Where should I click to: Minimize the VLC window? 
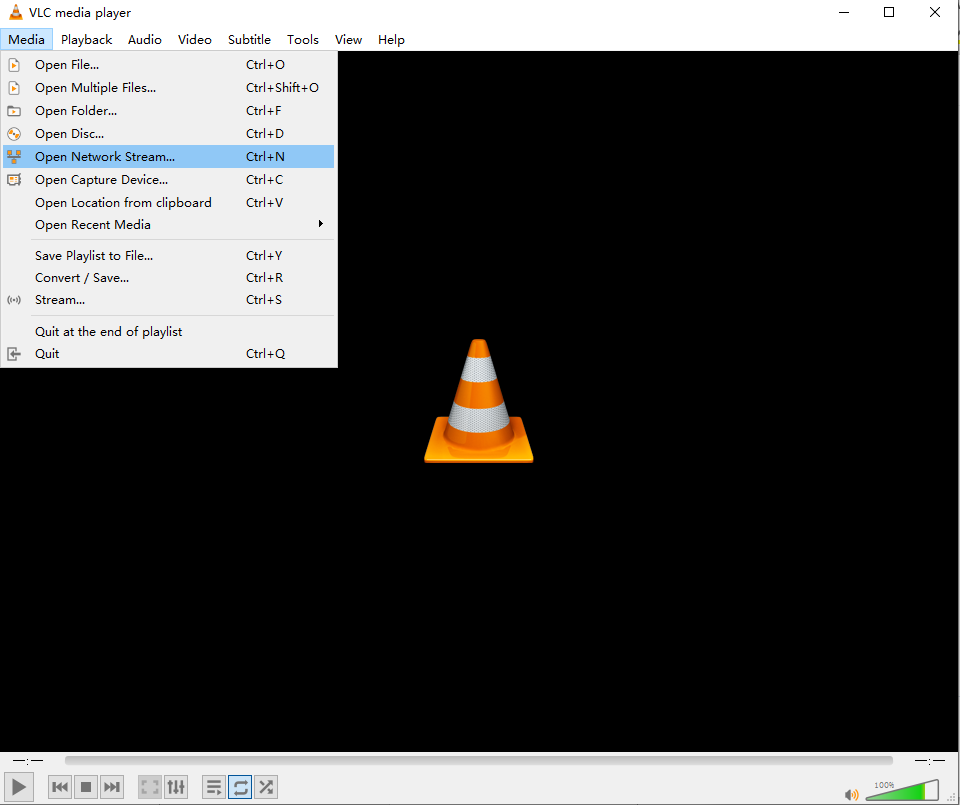844,12
